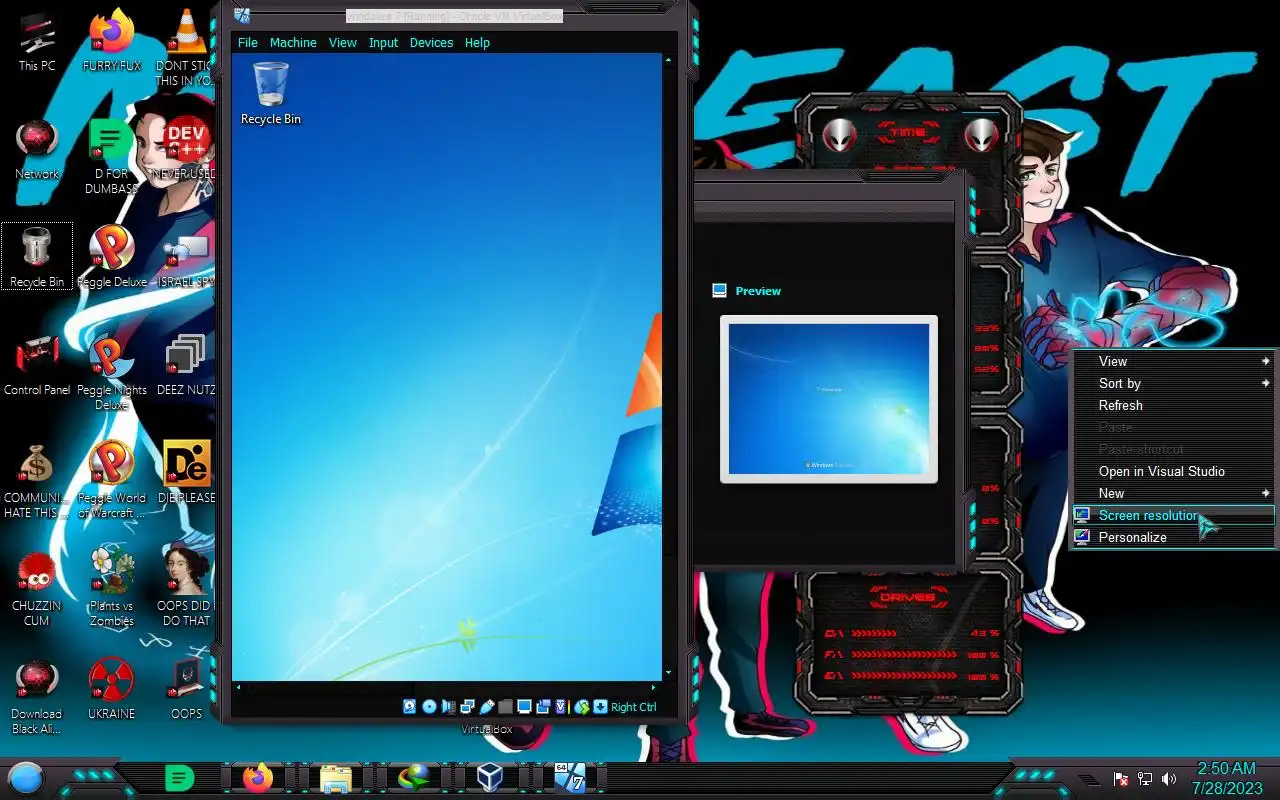
Task: Select the Firefox FURRY FUX desktop shortcut
Action: [111, 43]
